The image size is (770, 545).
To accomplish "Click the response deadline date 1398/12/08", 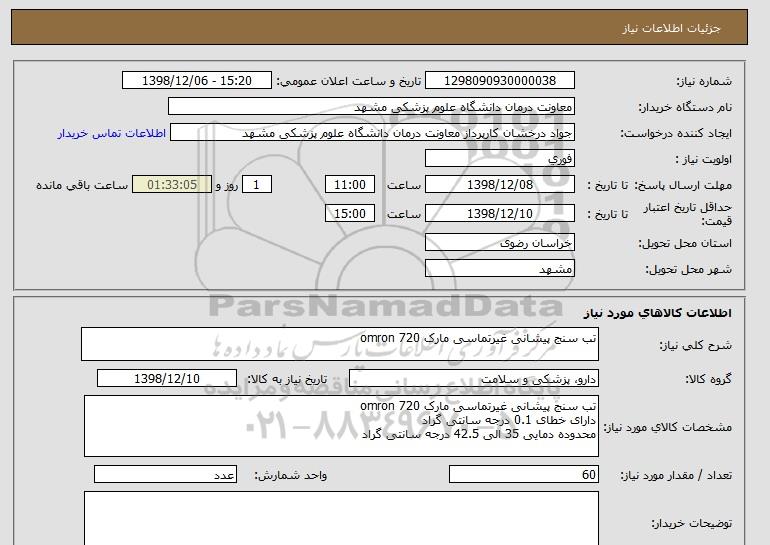I will [x=499, y=185].
